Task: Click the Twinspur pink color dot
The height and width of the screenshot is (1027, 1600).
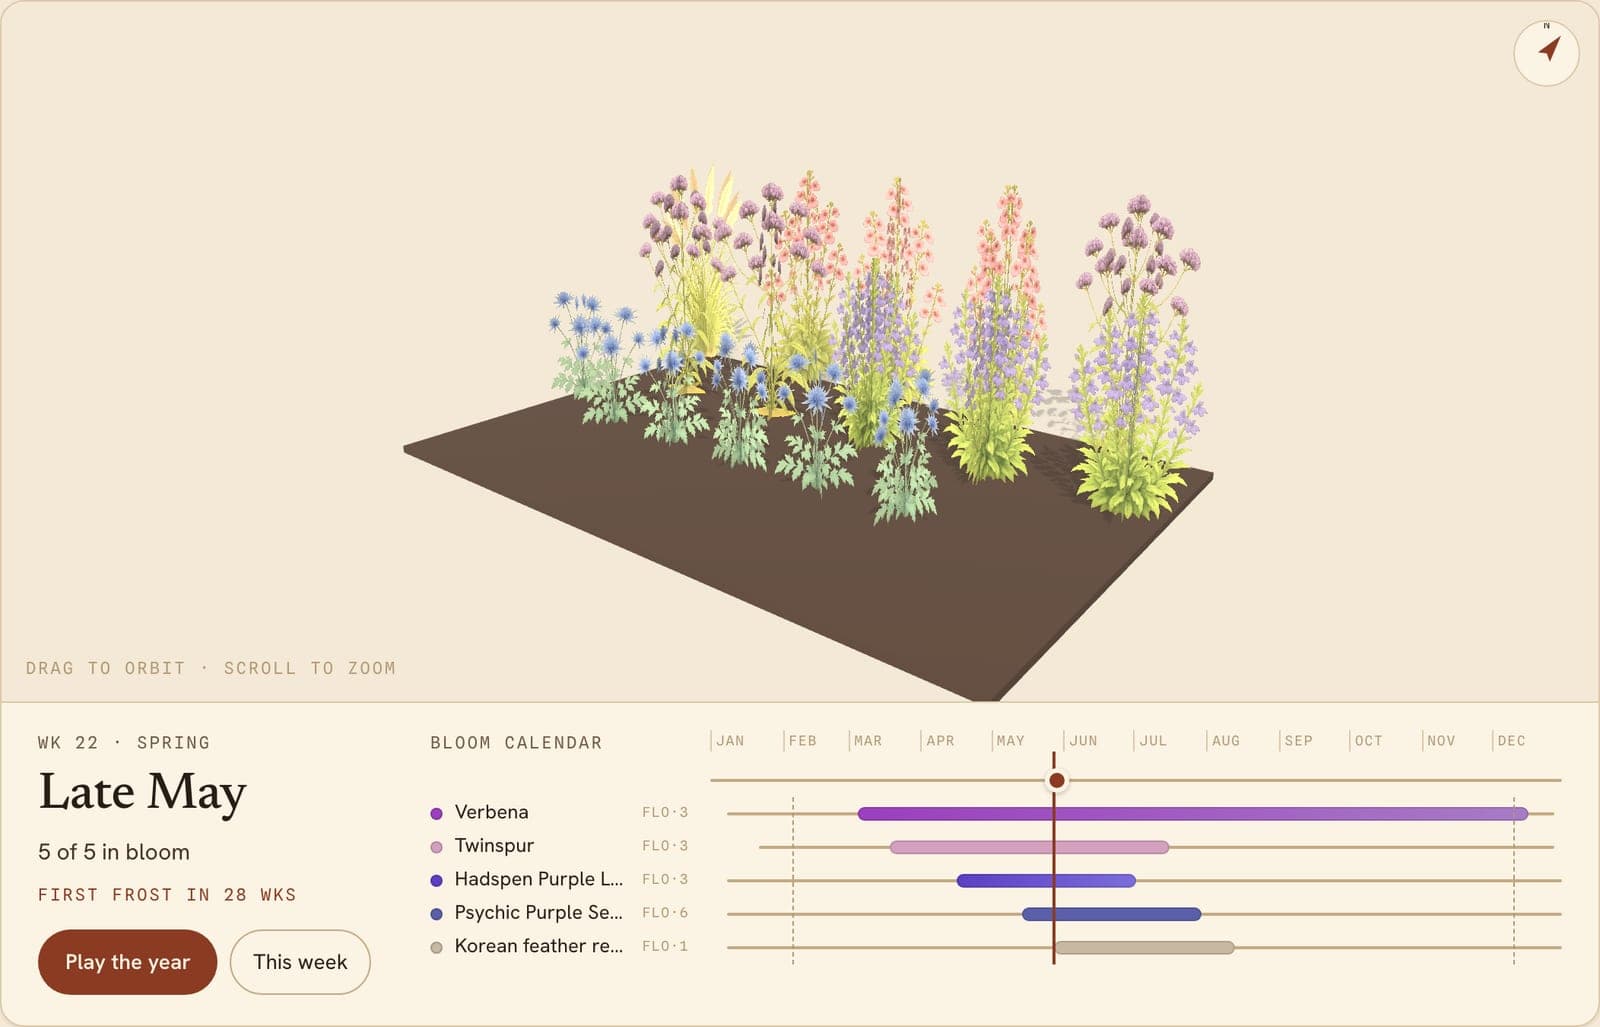Action: click(436, 847)
